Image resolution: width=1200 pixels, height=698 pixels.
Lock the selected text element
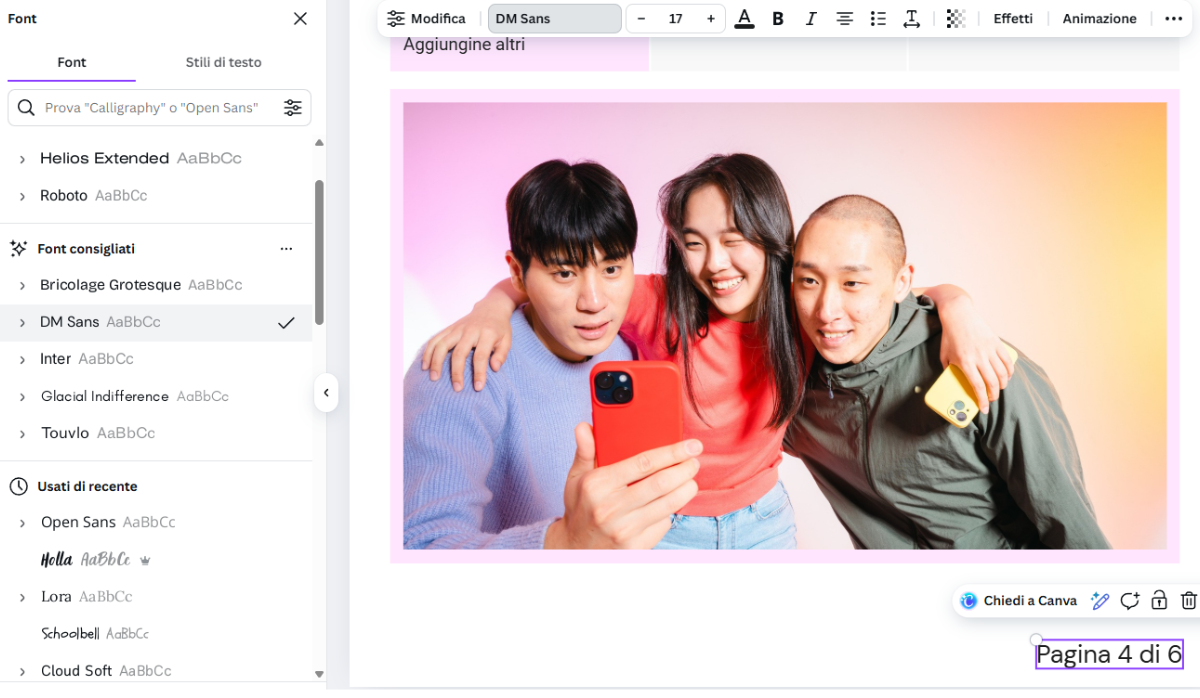(x=1159, y=600)
